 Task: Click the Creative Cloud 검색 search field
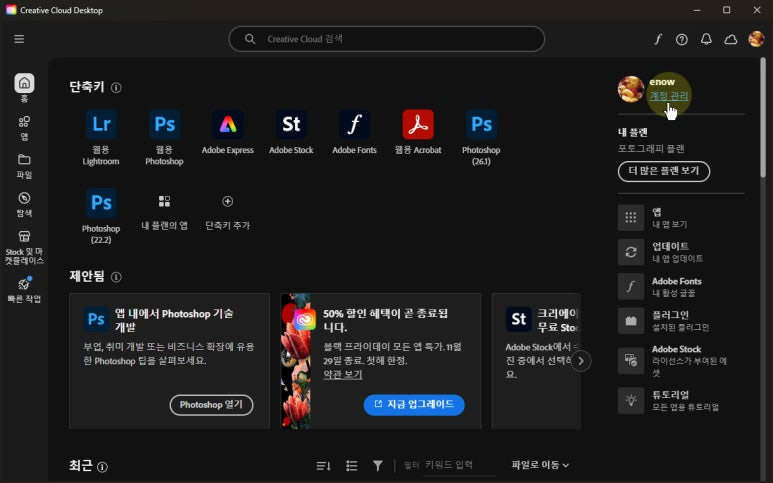click(x=386, y=39)
